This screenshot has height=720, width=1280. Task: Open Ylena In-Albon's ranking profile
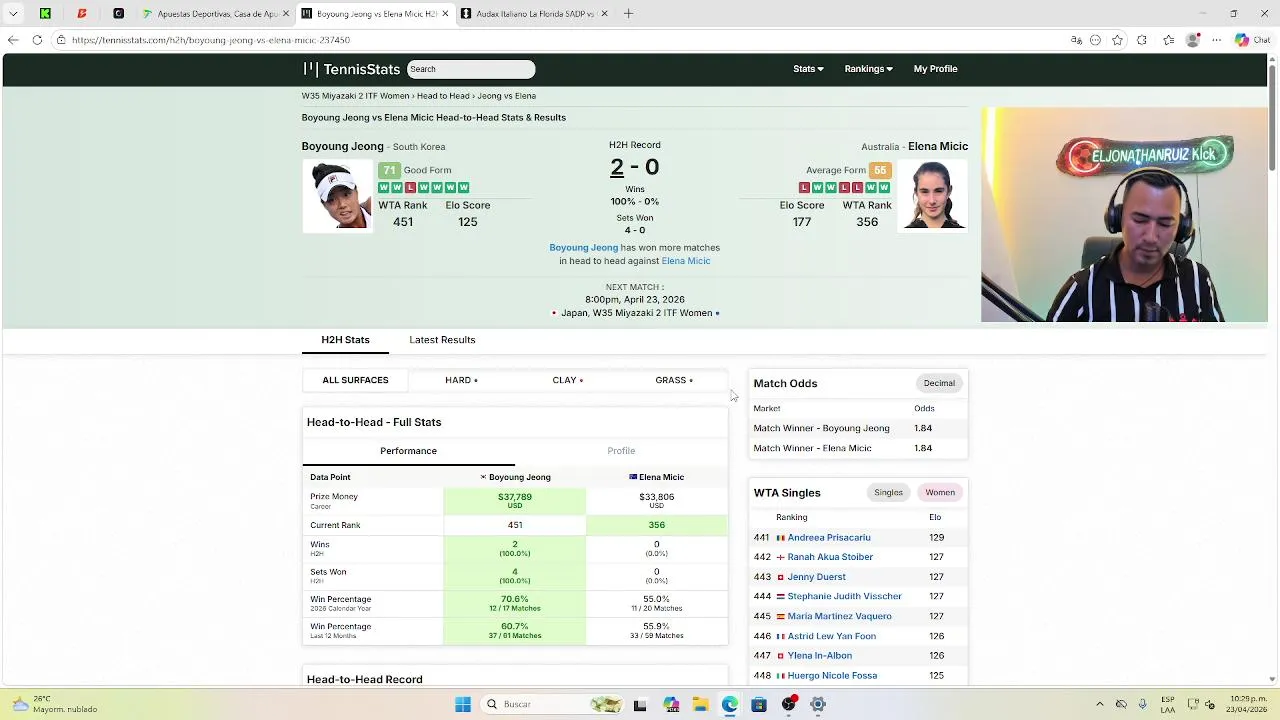[819, 656]
